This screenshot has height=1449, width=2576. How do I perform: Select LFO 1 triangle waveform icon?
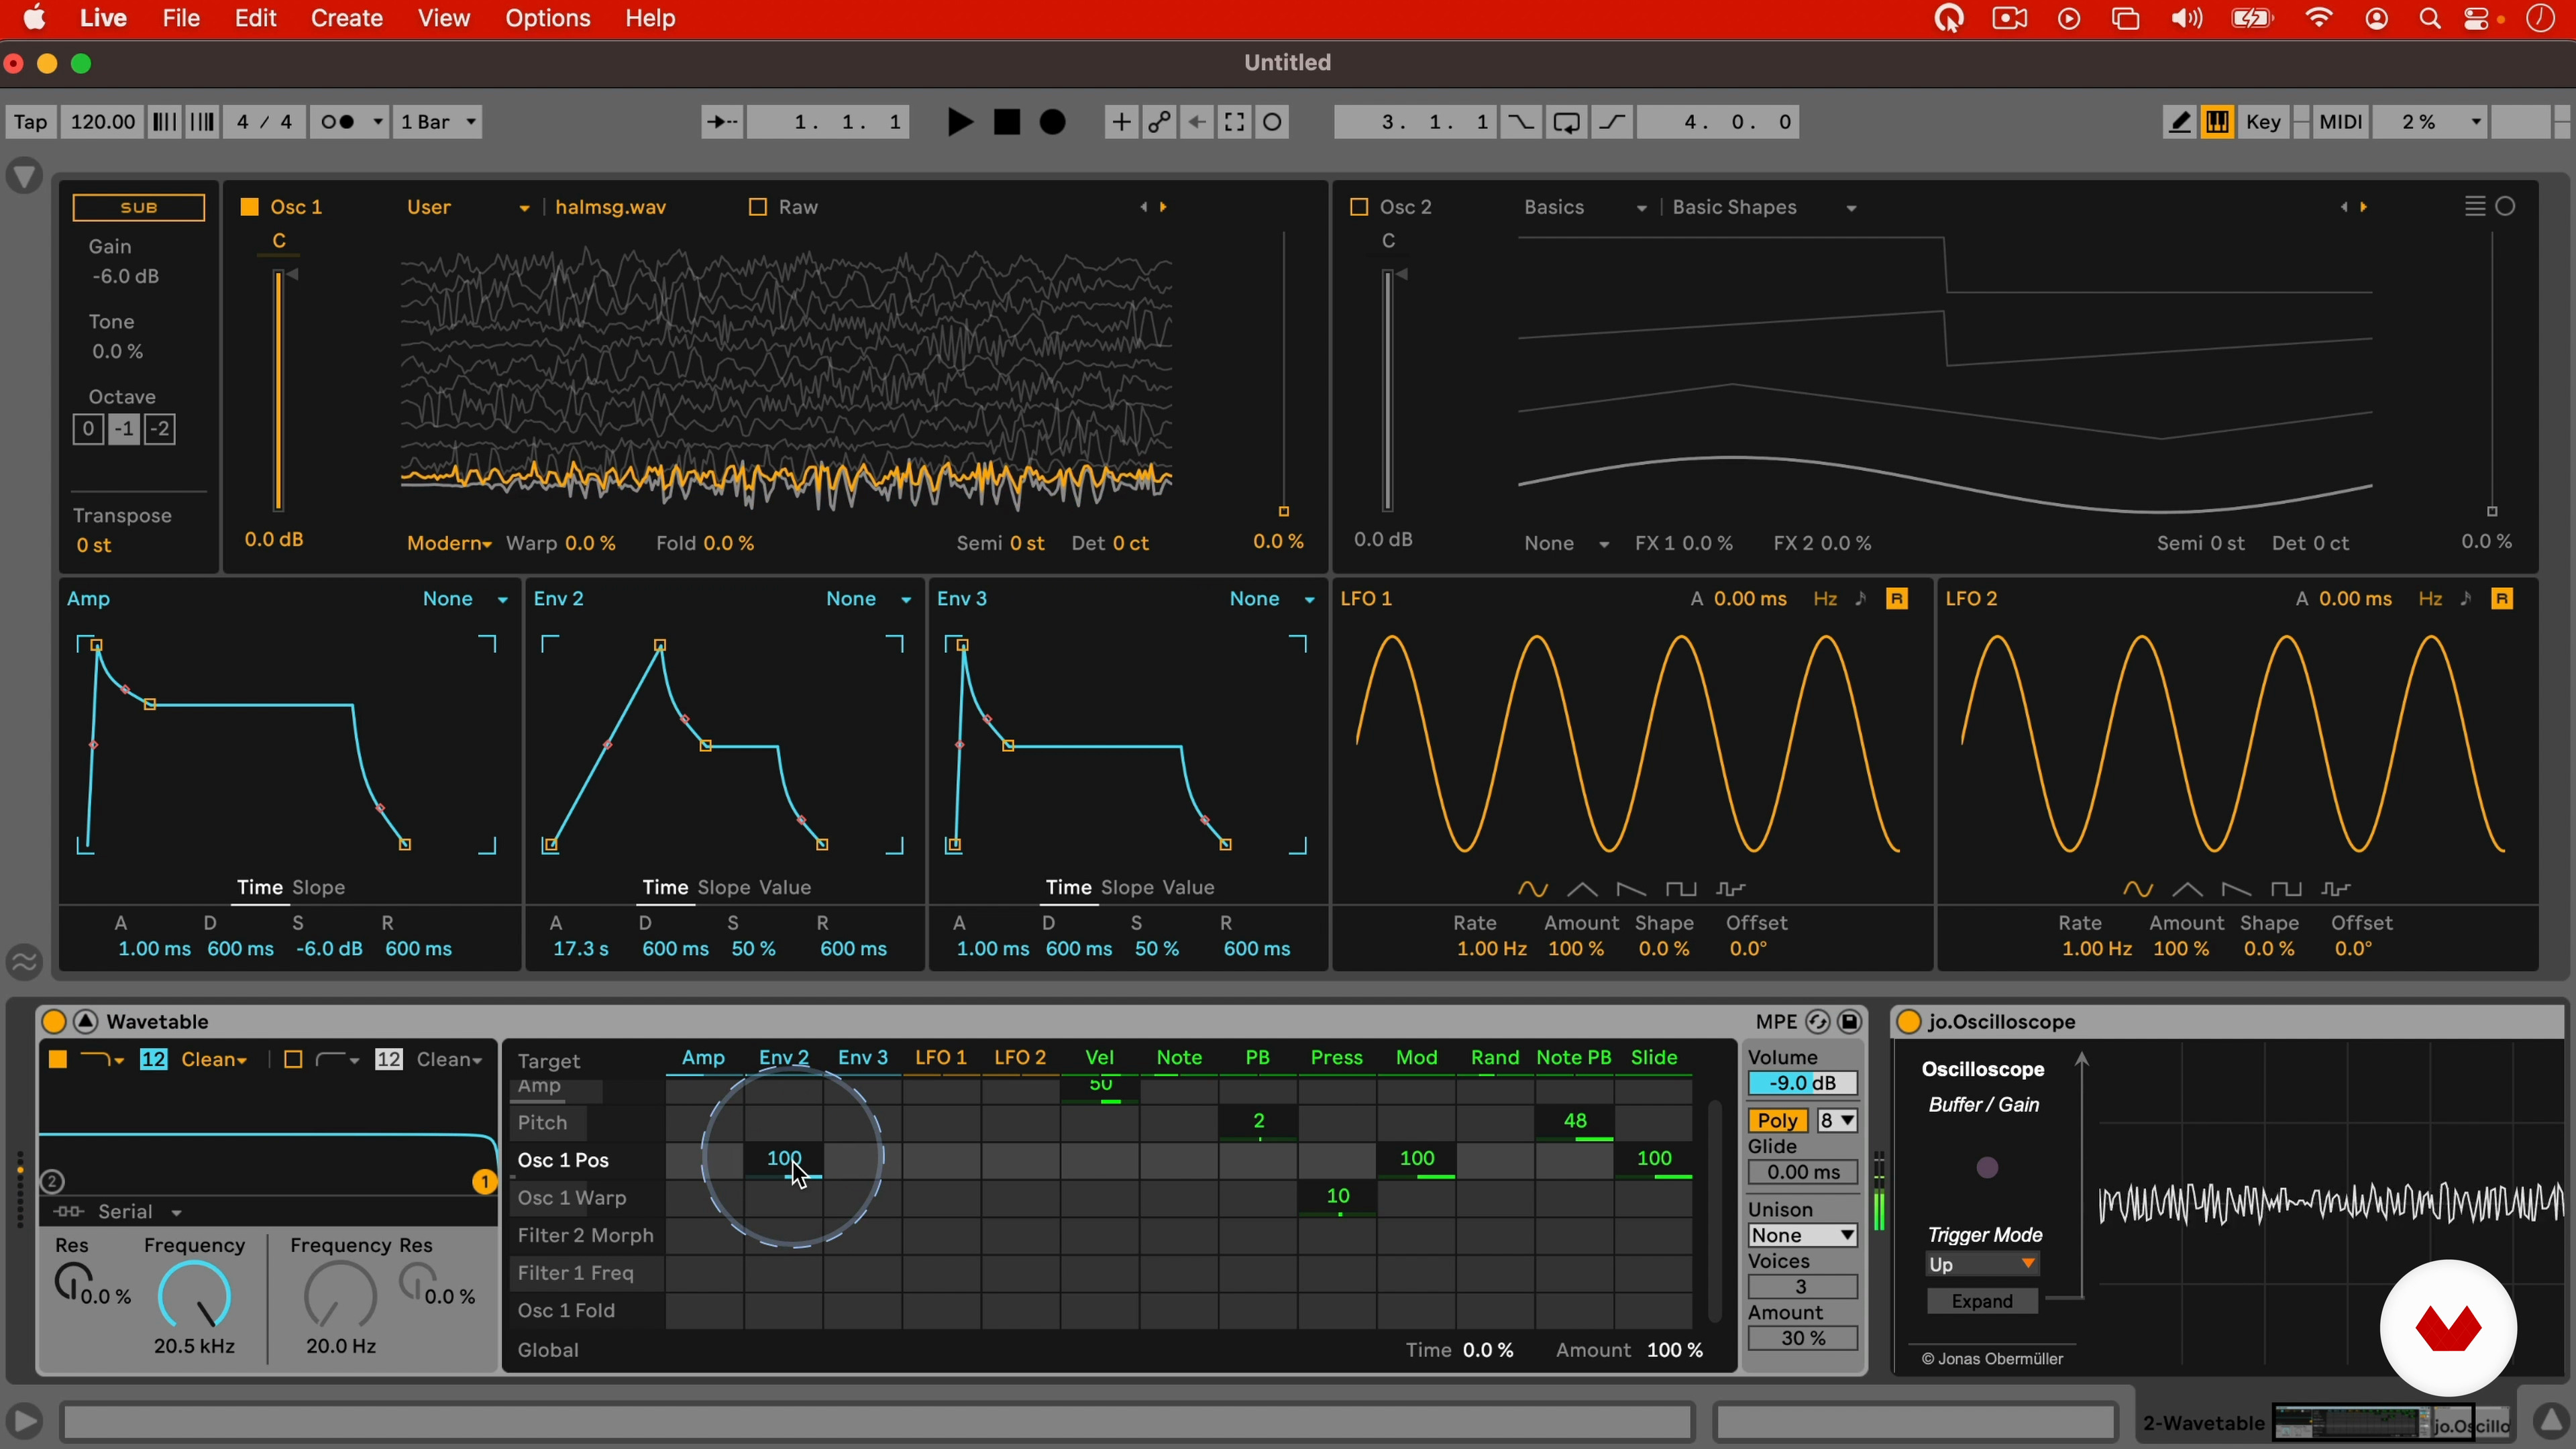point(1582,889)
